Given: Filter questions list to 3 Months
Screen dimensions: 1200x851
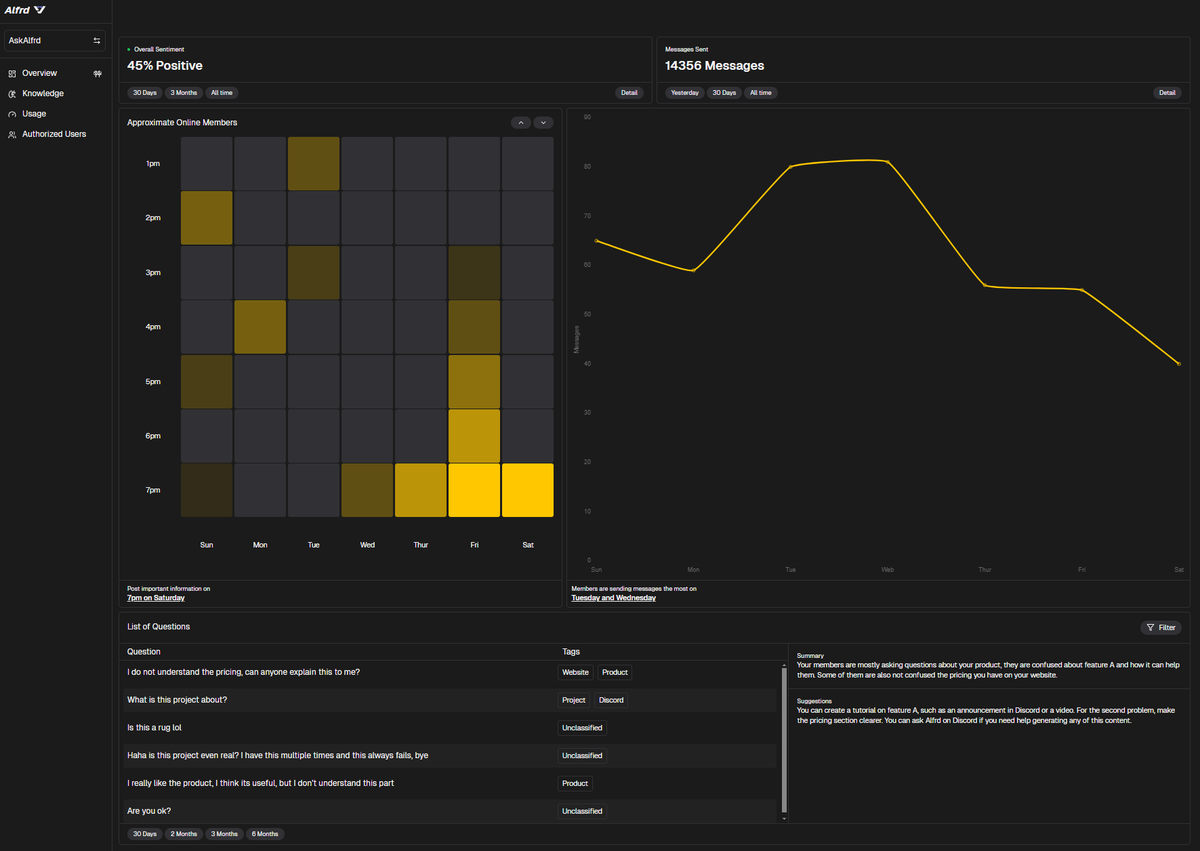Looking at the screenshot, I should coord(224,833).
